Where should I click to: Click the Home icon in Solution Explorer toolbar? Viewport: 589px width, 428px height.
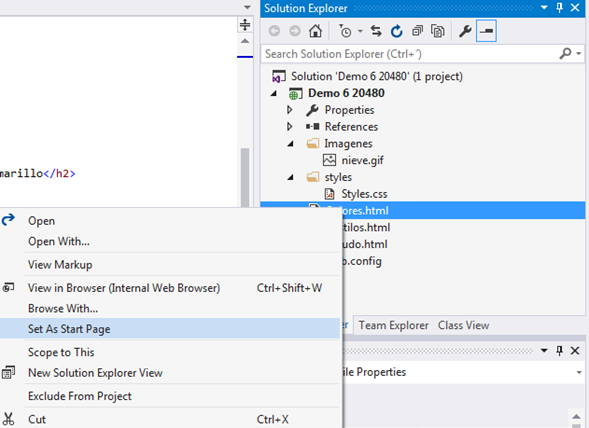tap(315, 31)
